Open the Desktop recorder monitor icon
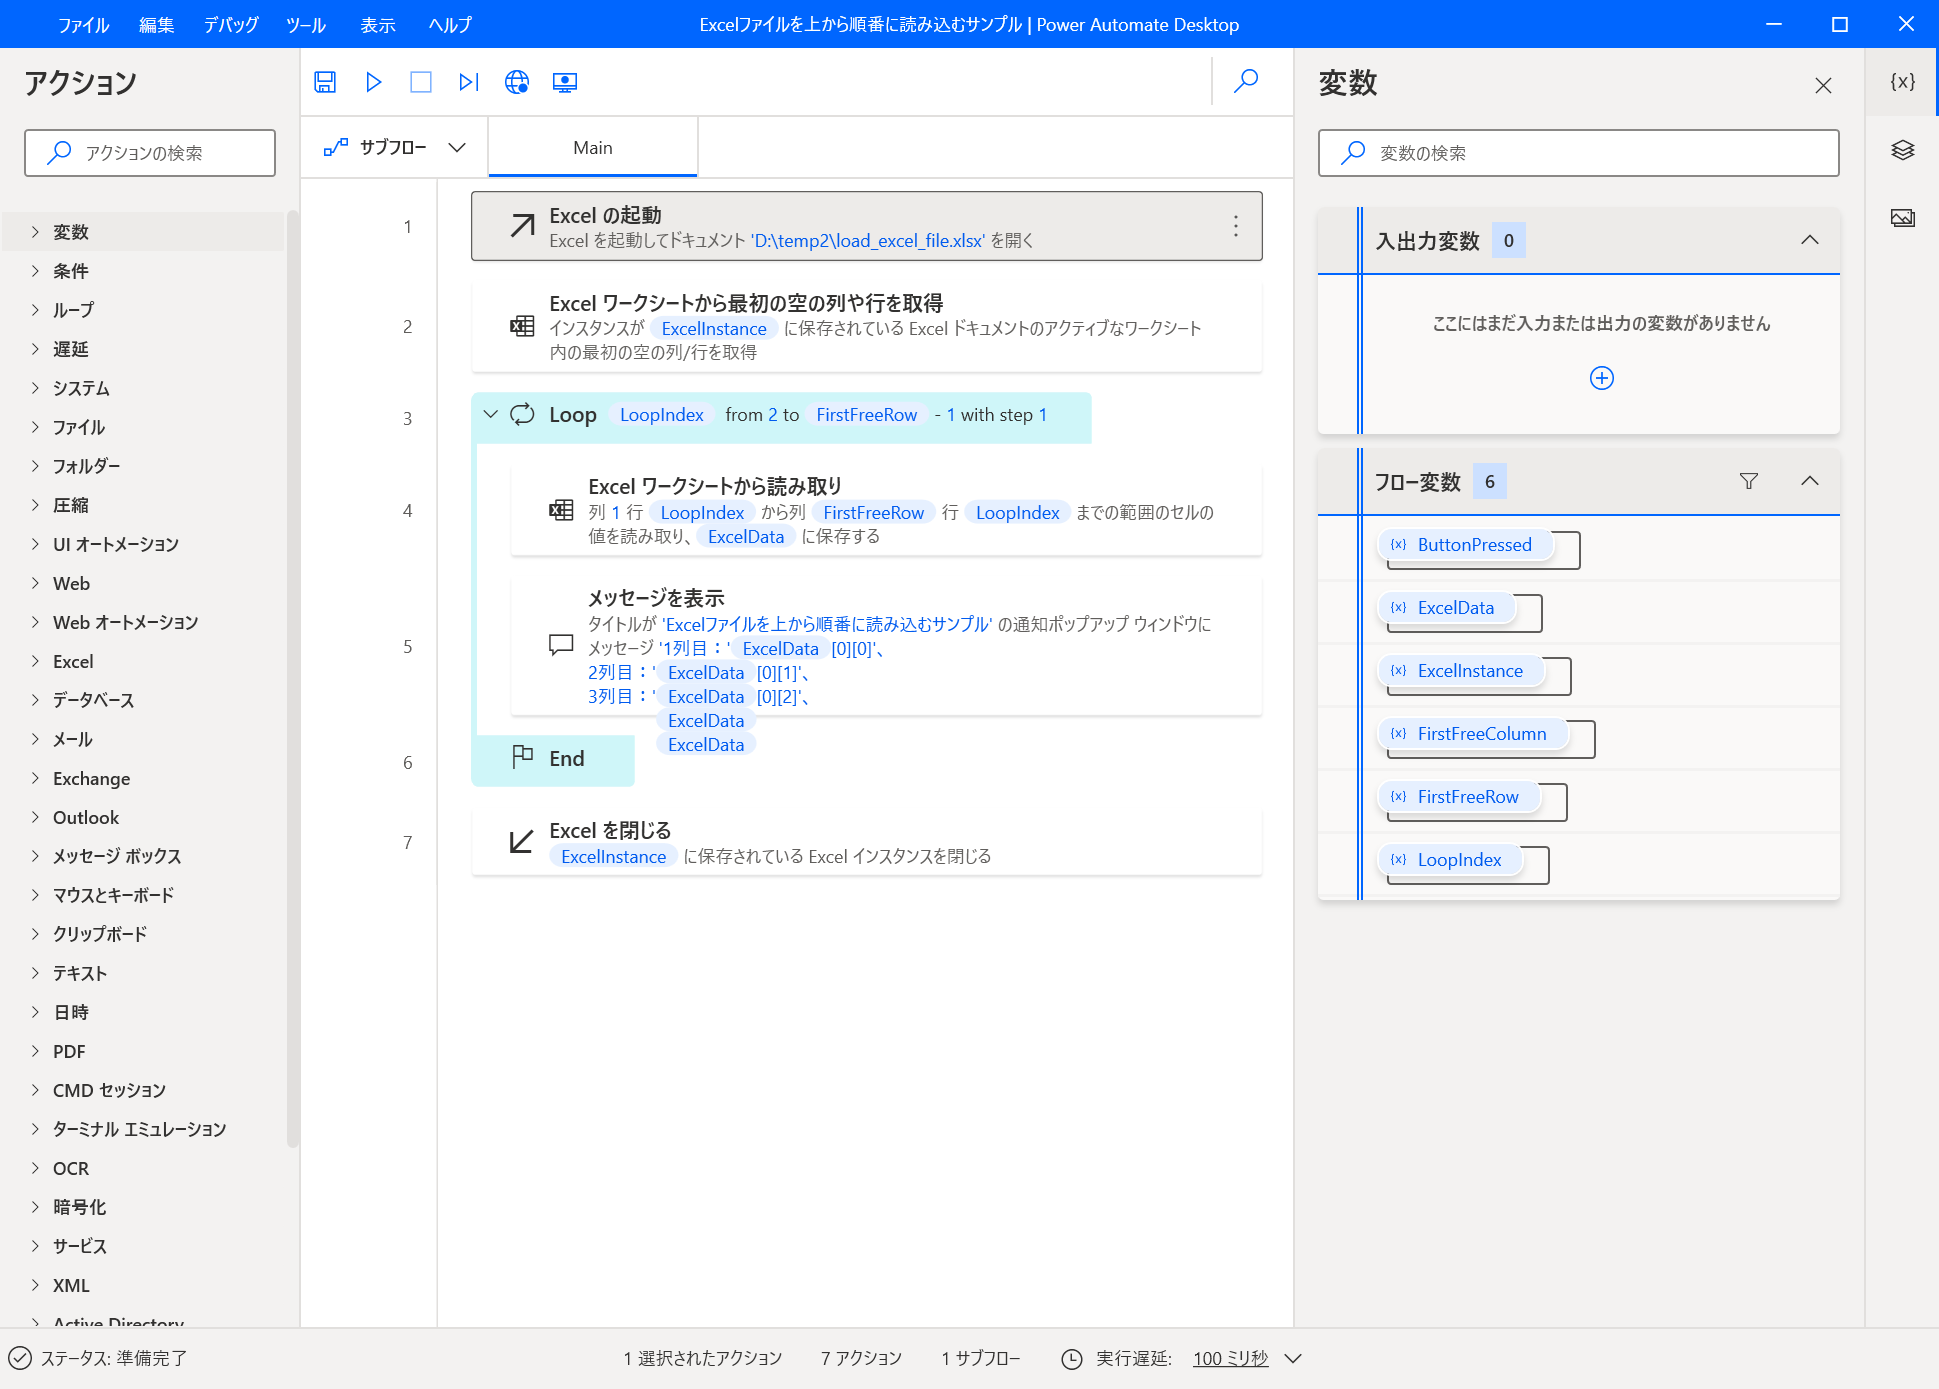 (x=565, y=82)
